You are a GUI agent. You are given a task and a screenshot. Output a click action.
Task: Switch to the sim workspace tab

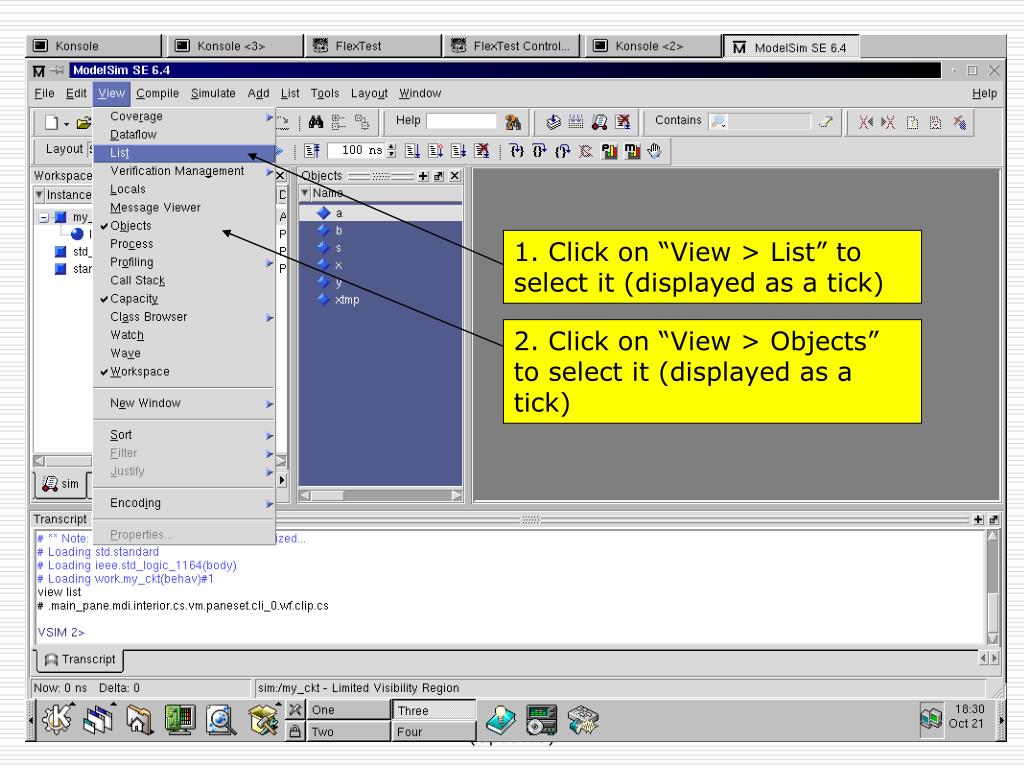[60, 484]
